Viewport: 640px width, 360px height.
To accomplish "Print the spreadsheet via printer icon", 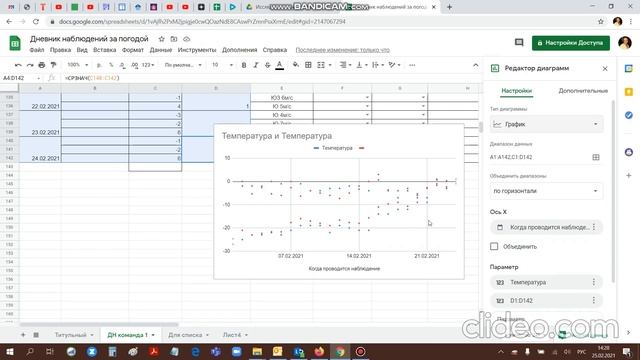I will 42,65.
